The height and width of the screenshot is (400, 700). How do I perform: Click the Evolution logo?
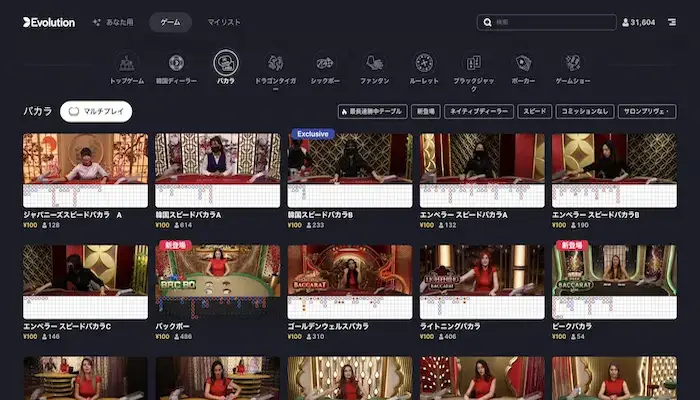coord(49,22)
